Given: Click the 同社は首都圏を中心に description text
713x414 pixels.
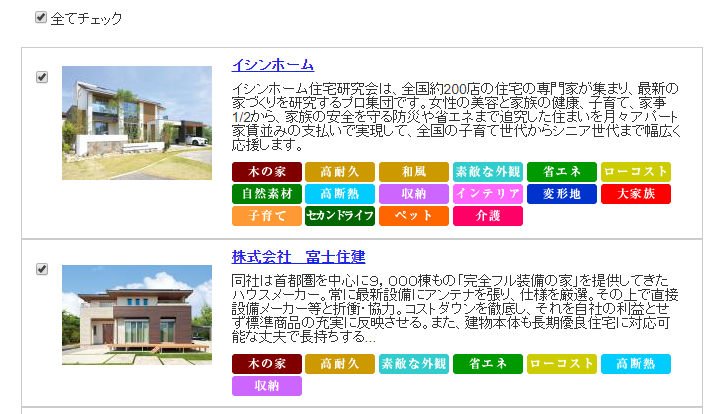Looking at the screenshot, I should (x=455, y=308).
